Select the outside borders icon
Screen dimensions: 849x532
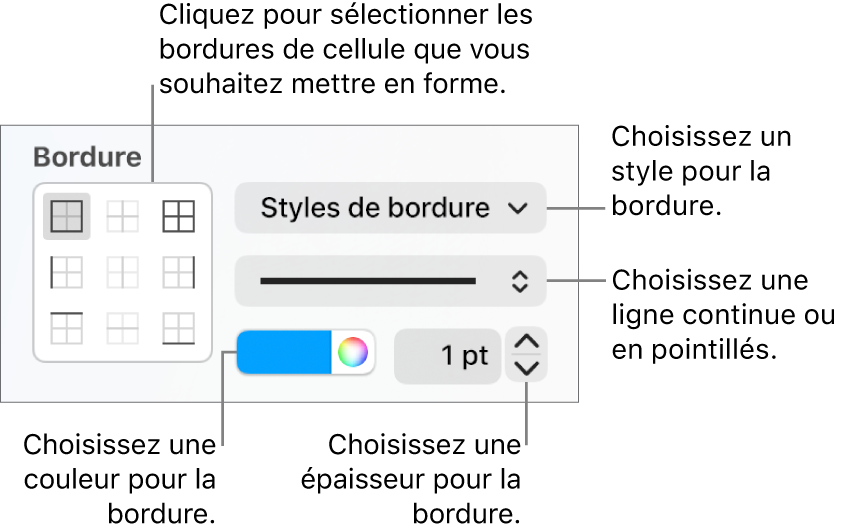point(67,216)
